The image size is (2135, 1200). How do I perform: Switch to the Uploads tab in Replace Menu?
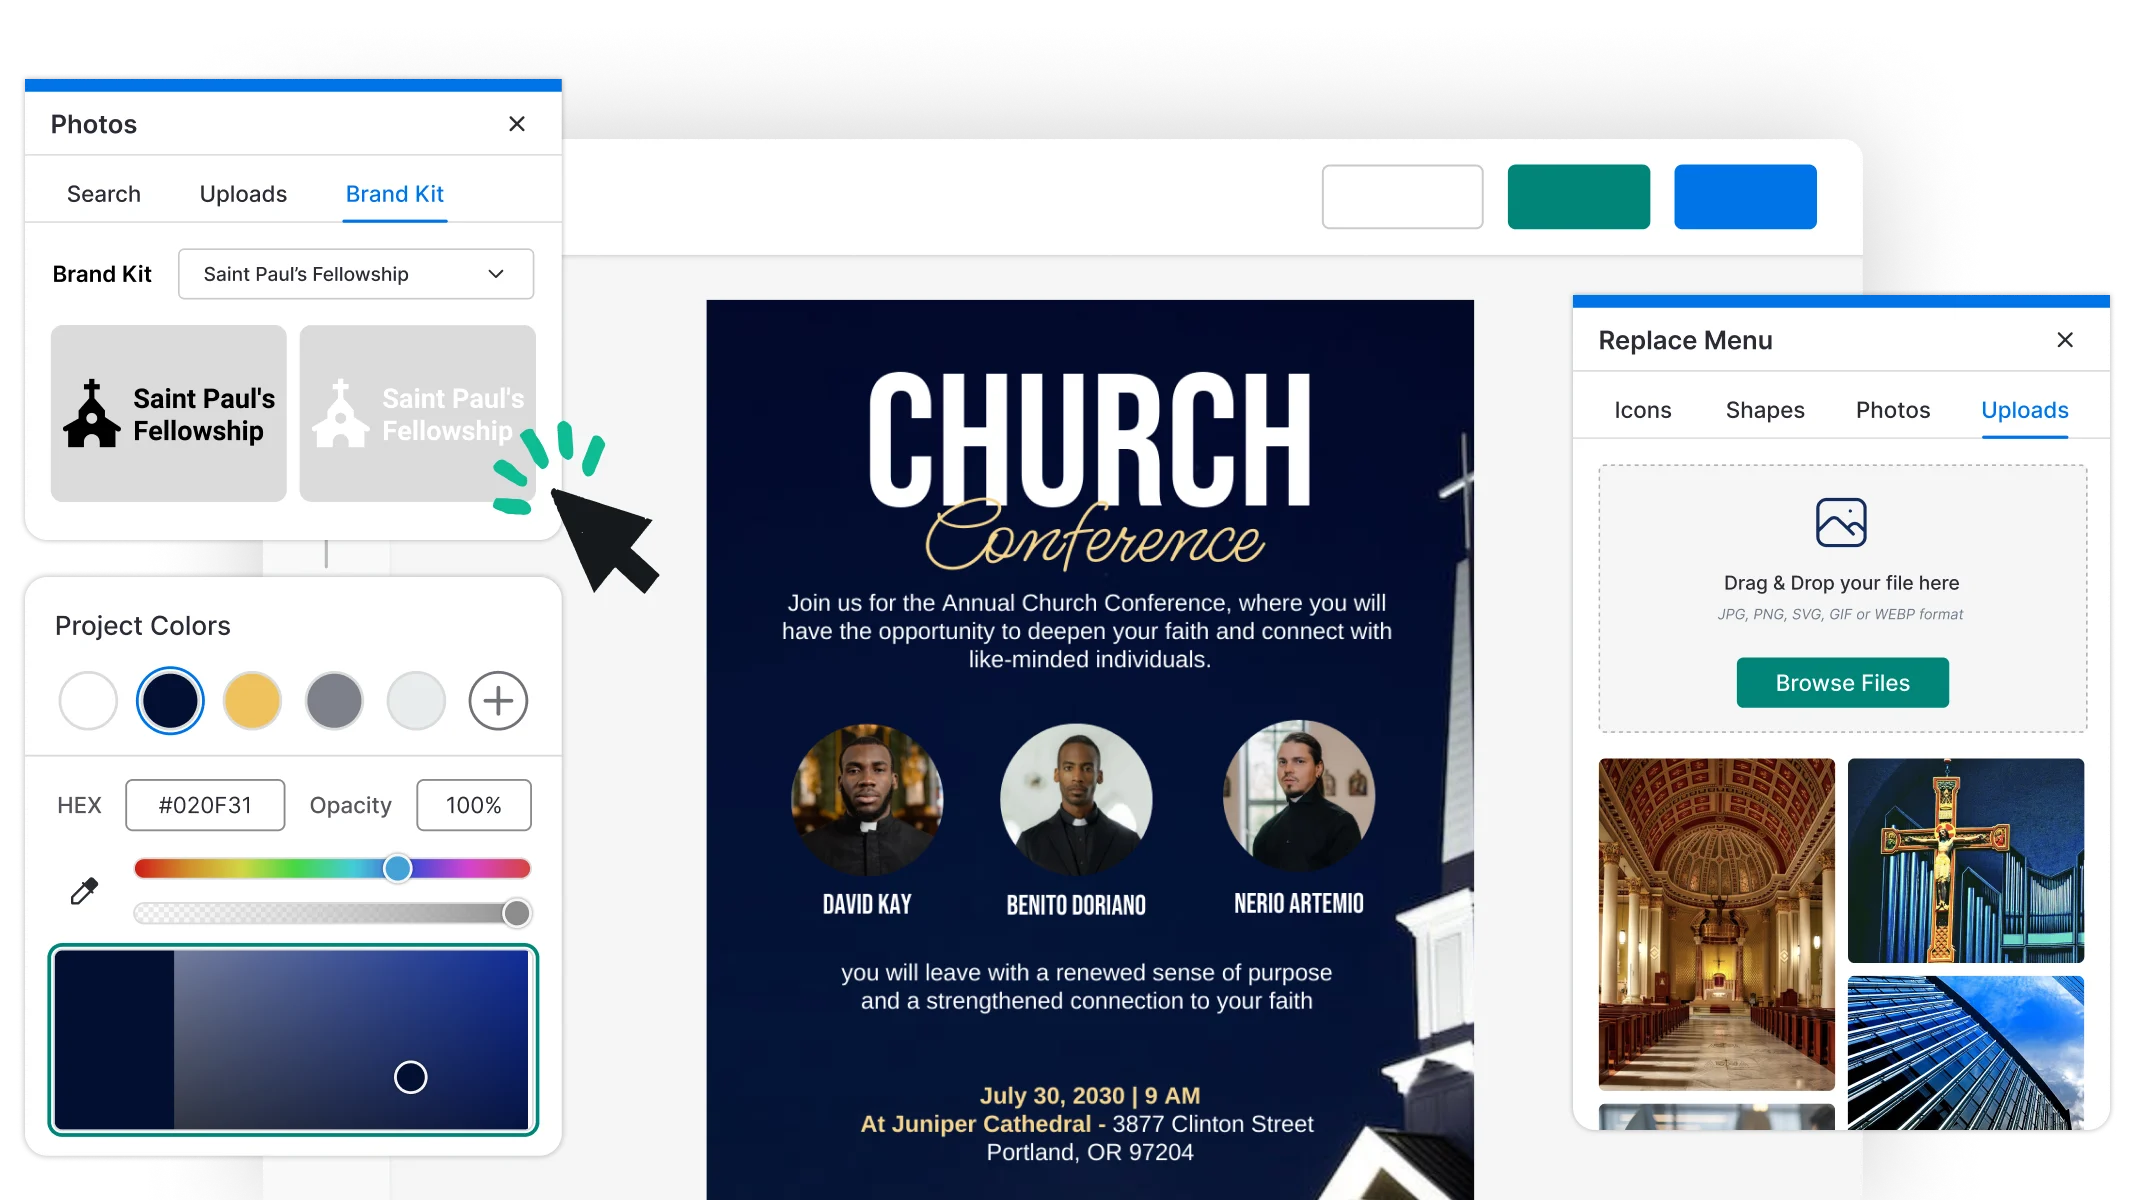coord(2024,411)
